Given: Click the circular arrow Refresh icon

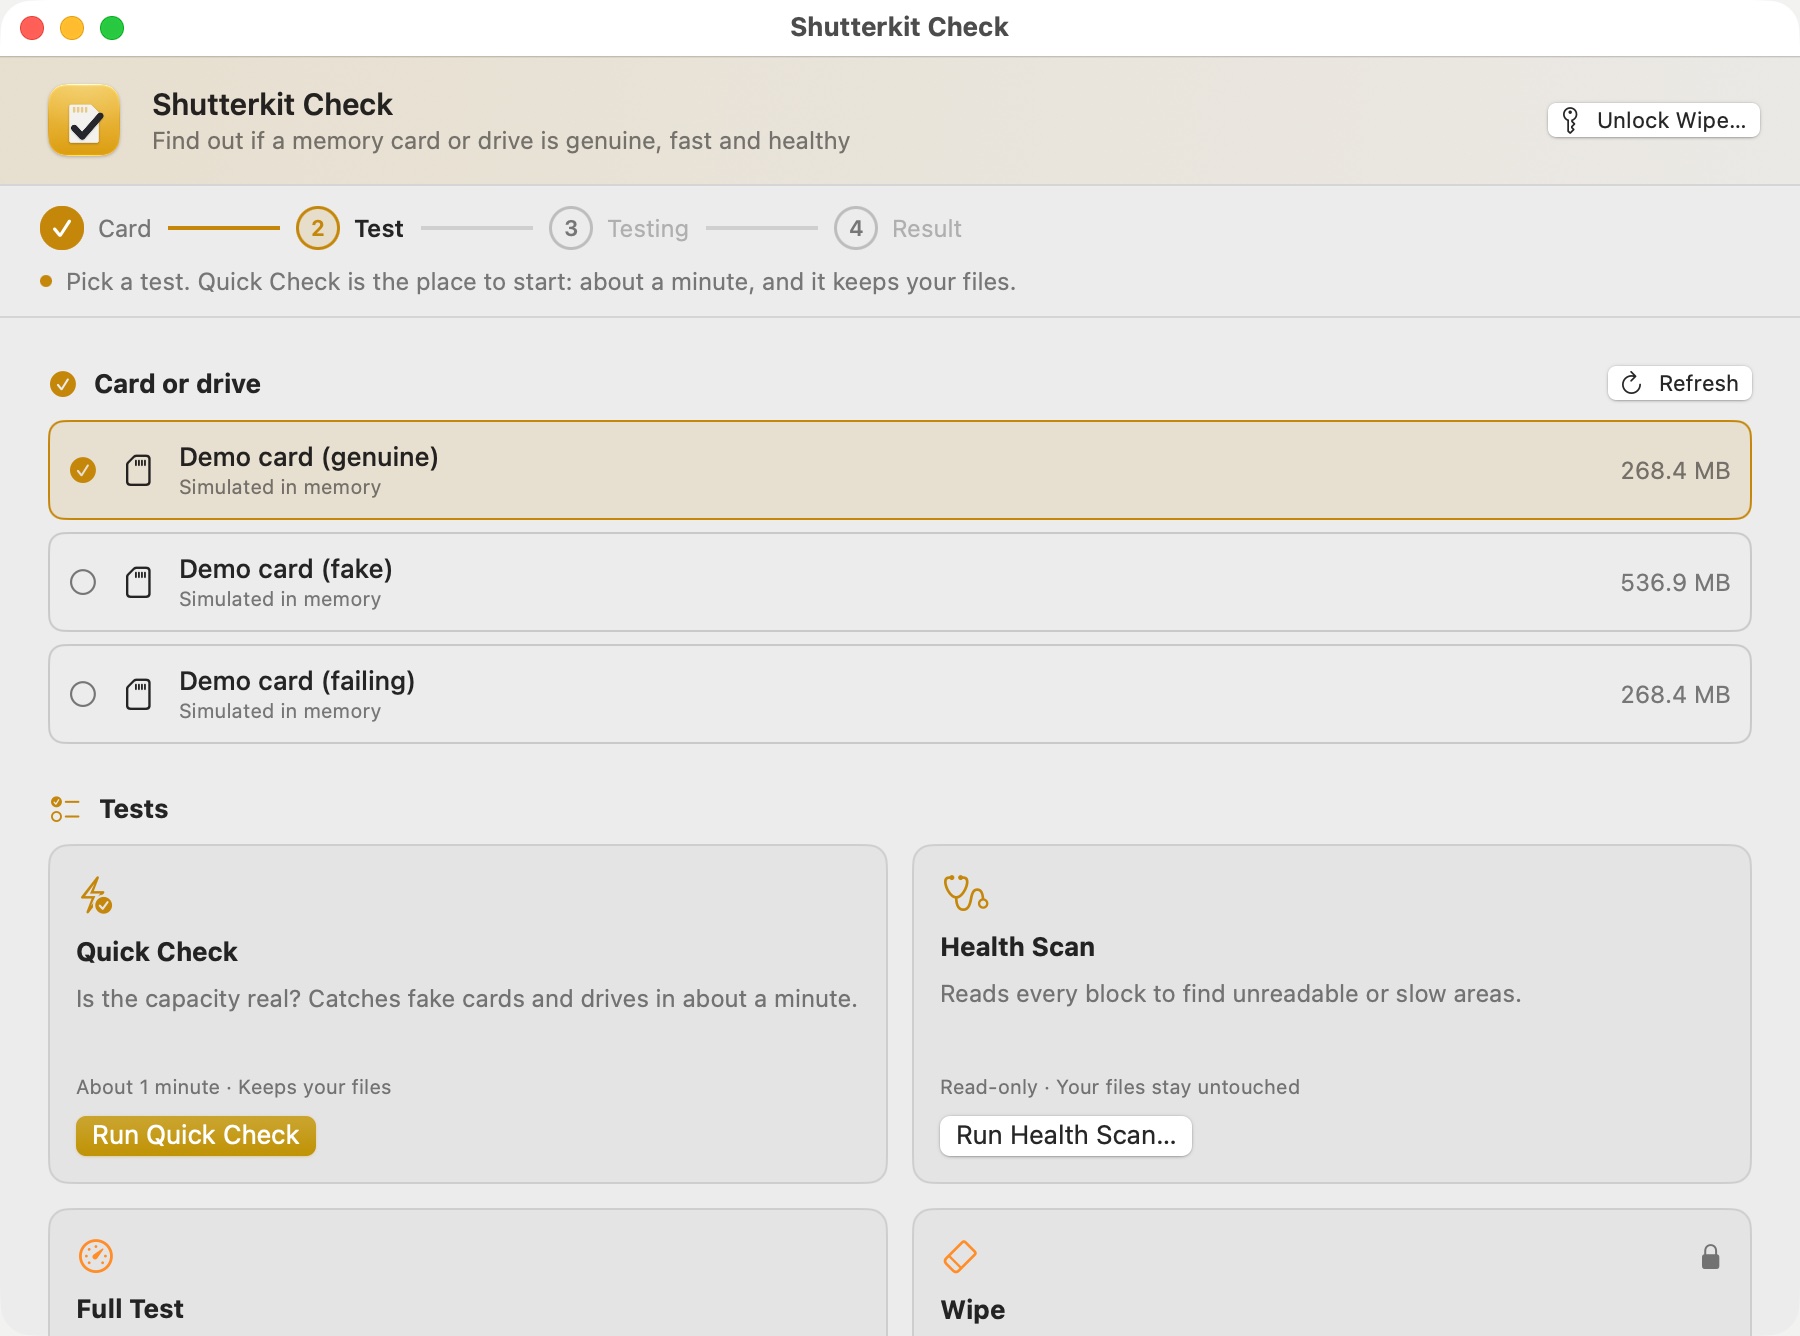Looking at the screenshot, I should (1631, 383).
